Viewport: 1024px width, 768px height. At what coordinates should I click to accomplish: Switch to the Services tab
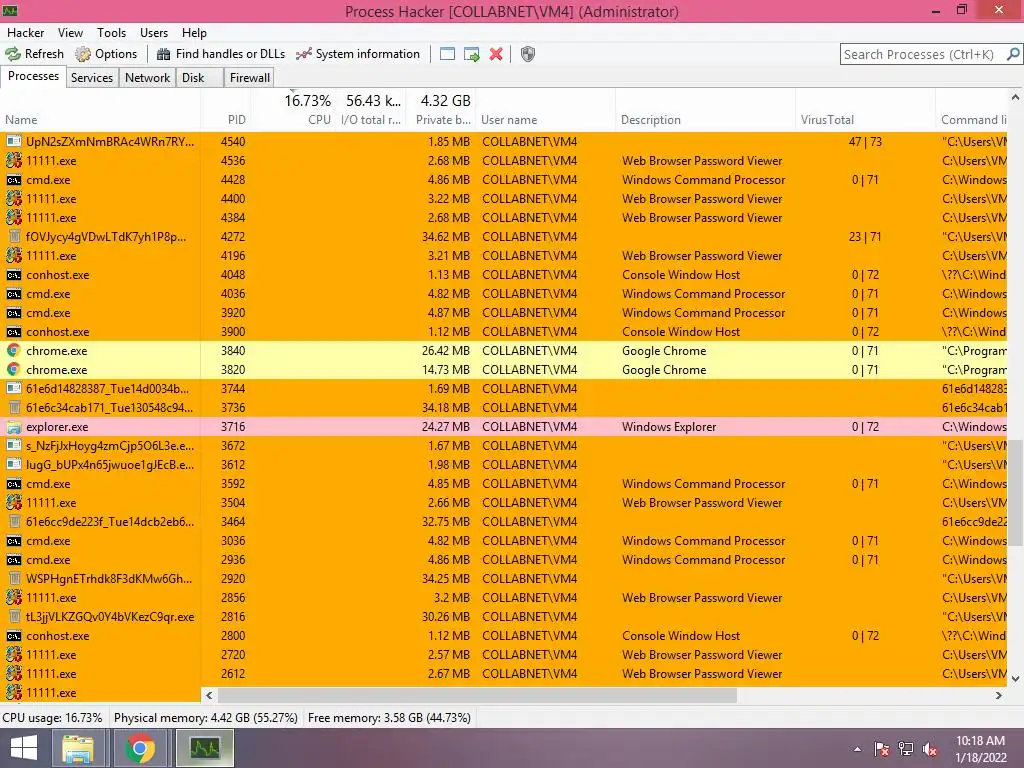(92, 78)
